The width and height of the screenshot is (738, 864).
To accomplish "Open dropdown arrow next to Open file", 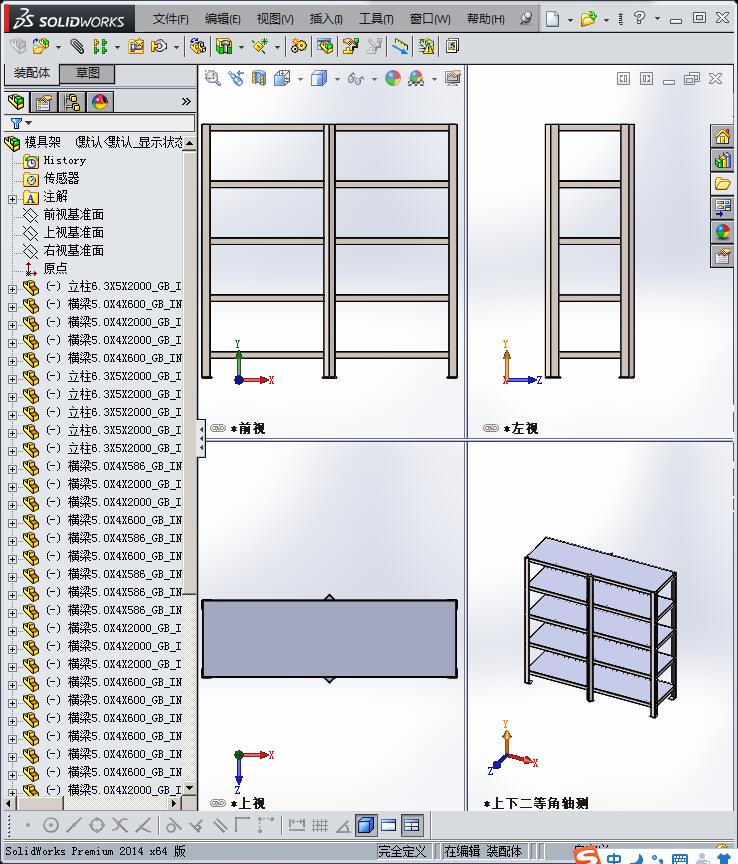I will click(x=606, y=20).
